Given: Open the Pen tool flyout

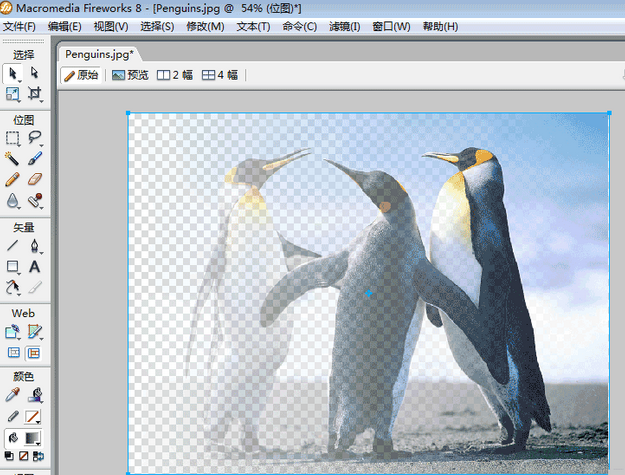Looking at the screenshot, I should [35, 246].
